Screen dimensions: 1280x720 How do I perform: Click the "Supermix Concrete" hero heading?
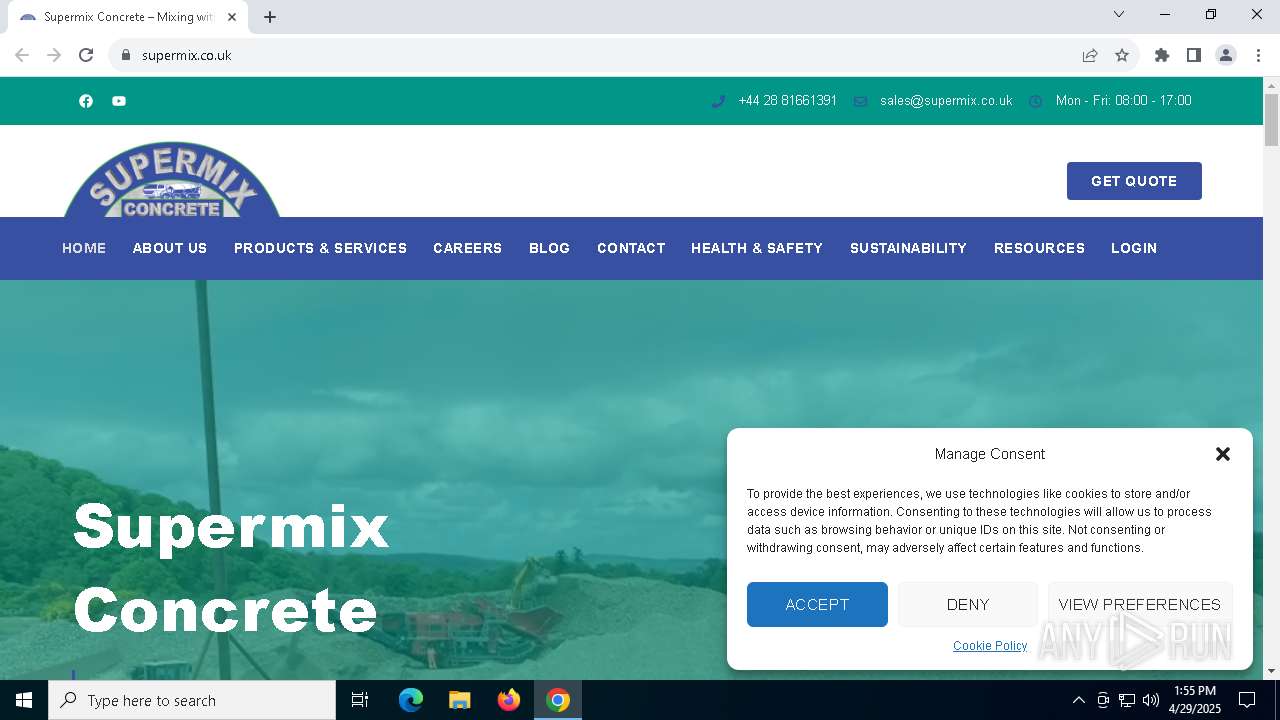231,568
